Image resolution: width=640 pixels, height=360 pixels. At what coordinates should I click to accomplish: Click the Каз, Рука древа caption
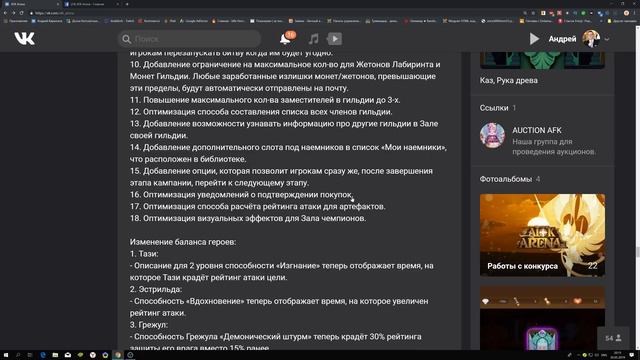pyautogui.click(x=509, y=80)
